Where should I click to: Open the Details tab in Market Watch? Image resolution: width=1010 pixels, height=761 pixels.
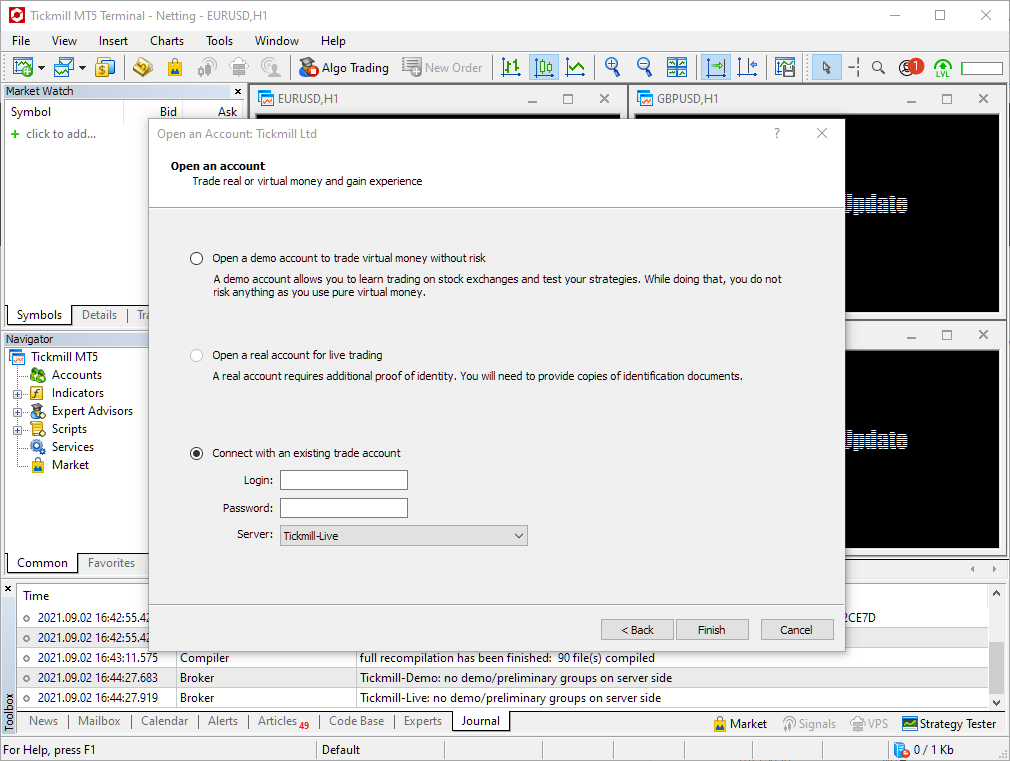click(99, 315)
